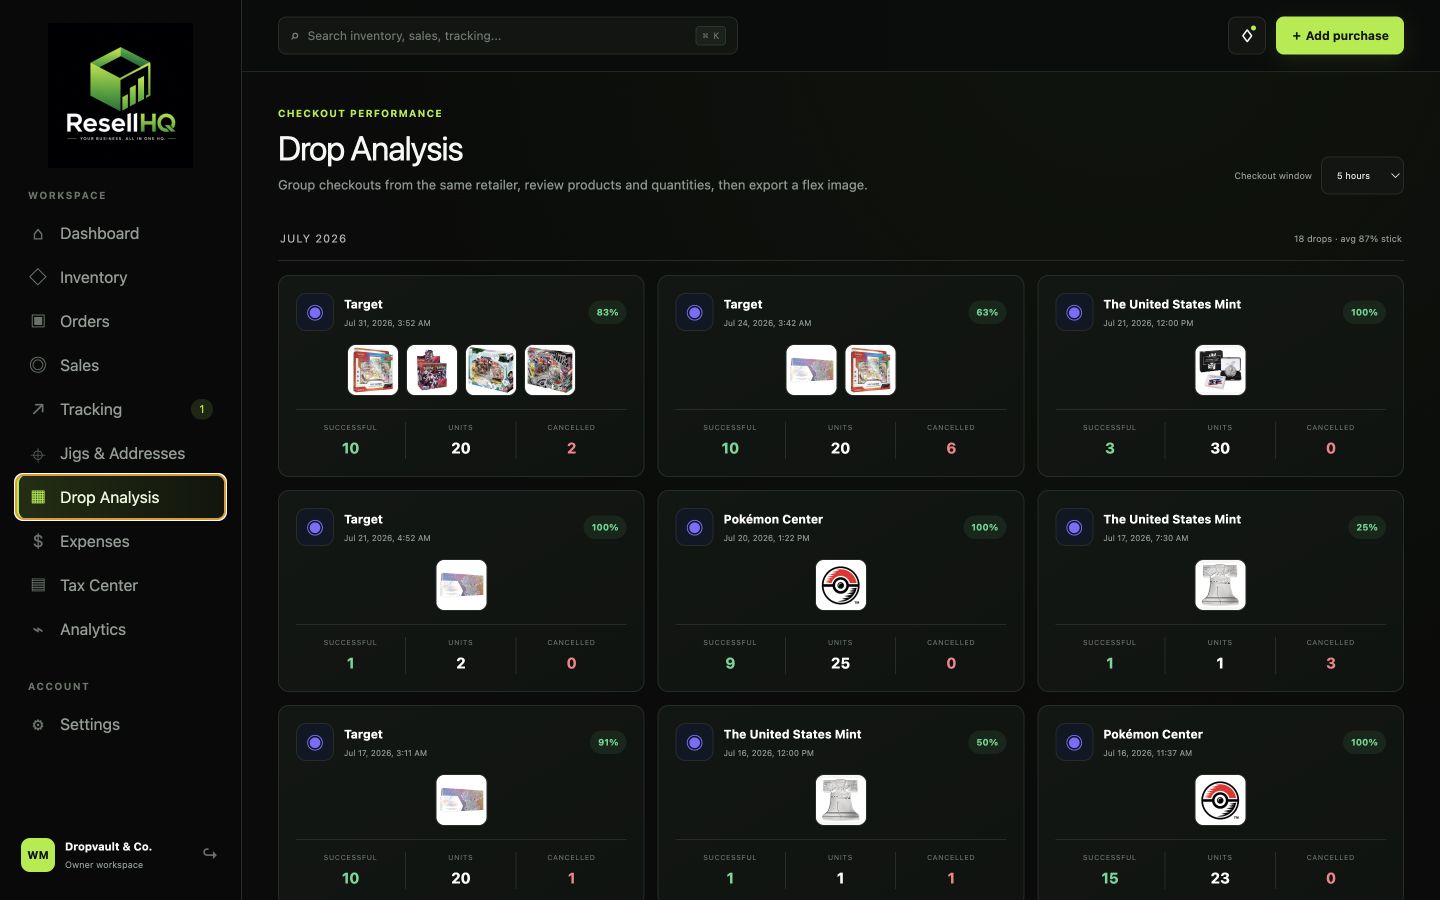The width and height of the screenshot is (1440, 900).
Task: Click retailer icon on Target Jul 21 card
Action: click(x=315, y=527)
